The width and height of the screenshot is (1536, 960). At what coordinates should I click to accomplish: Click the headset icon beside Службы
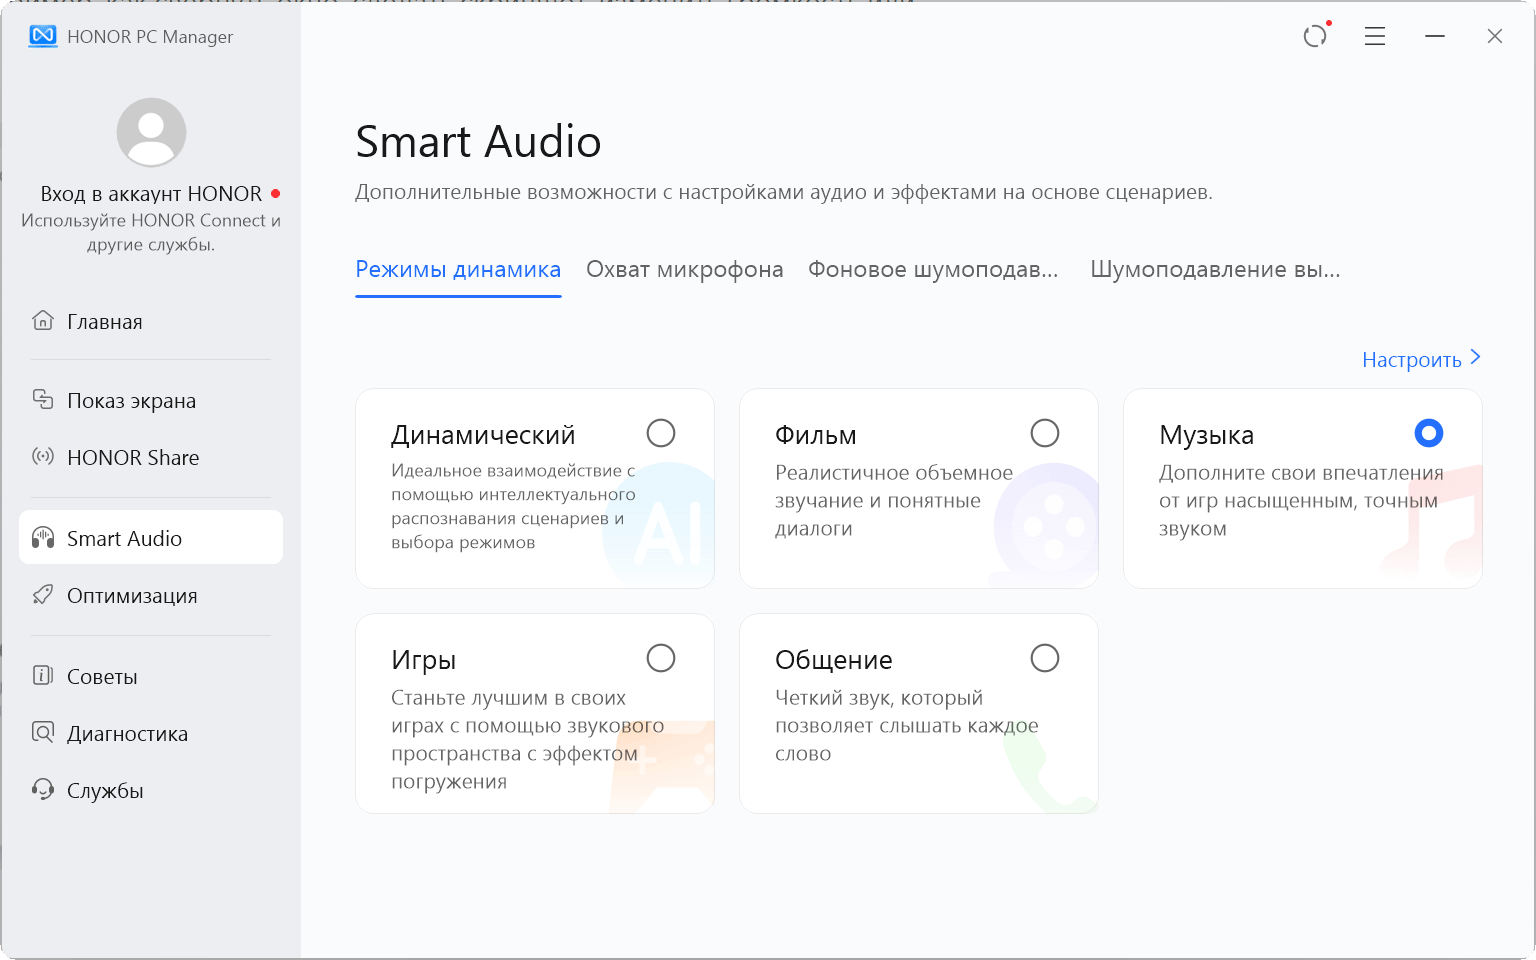[43, 790]
